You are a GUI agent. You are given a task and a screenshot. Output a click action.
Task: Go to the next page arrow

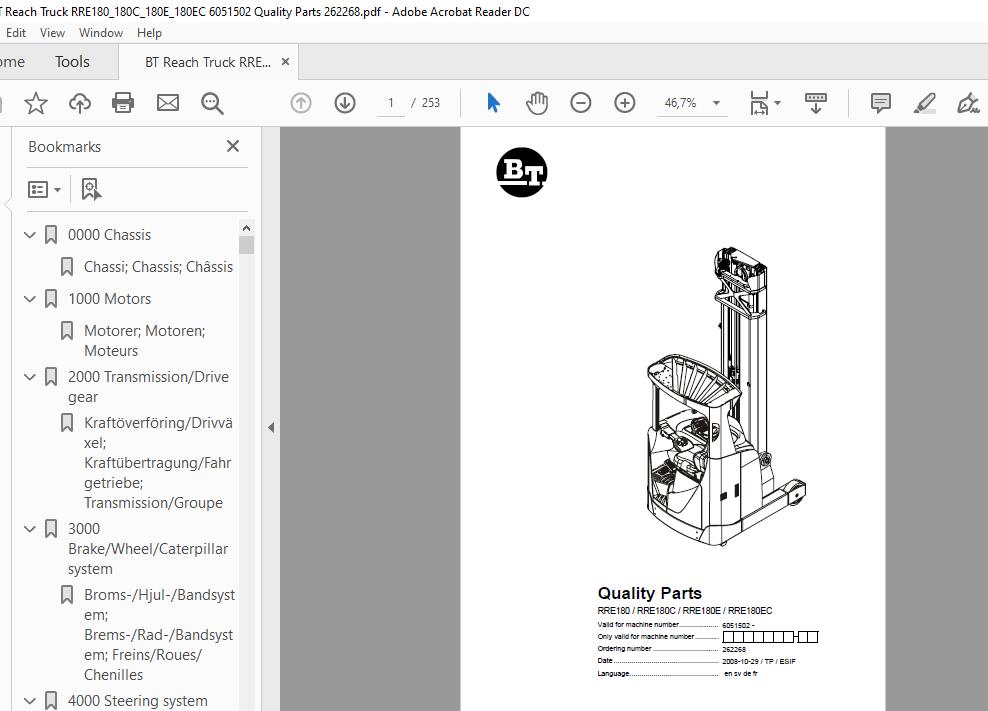click(345, 103)
